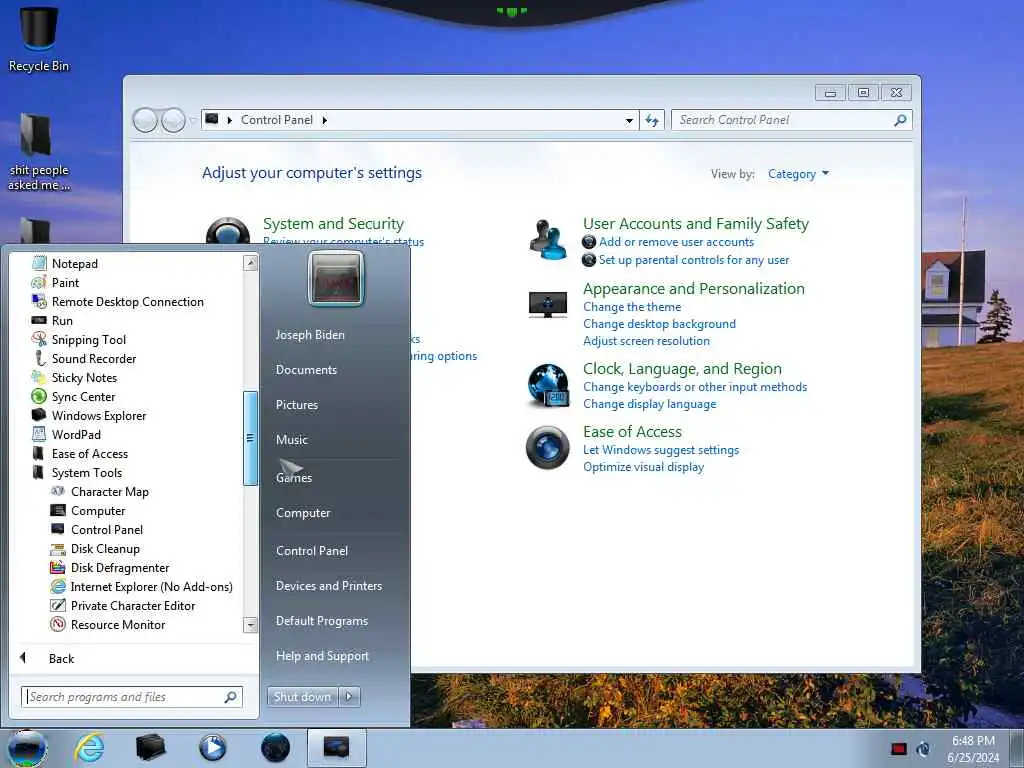Click the Shut down button
The image size is (1024, 768).
click(302, 697)
